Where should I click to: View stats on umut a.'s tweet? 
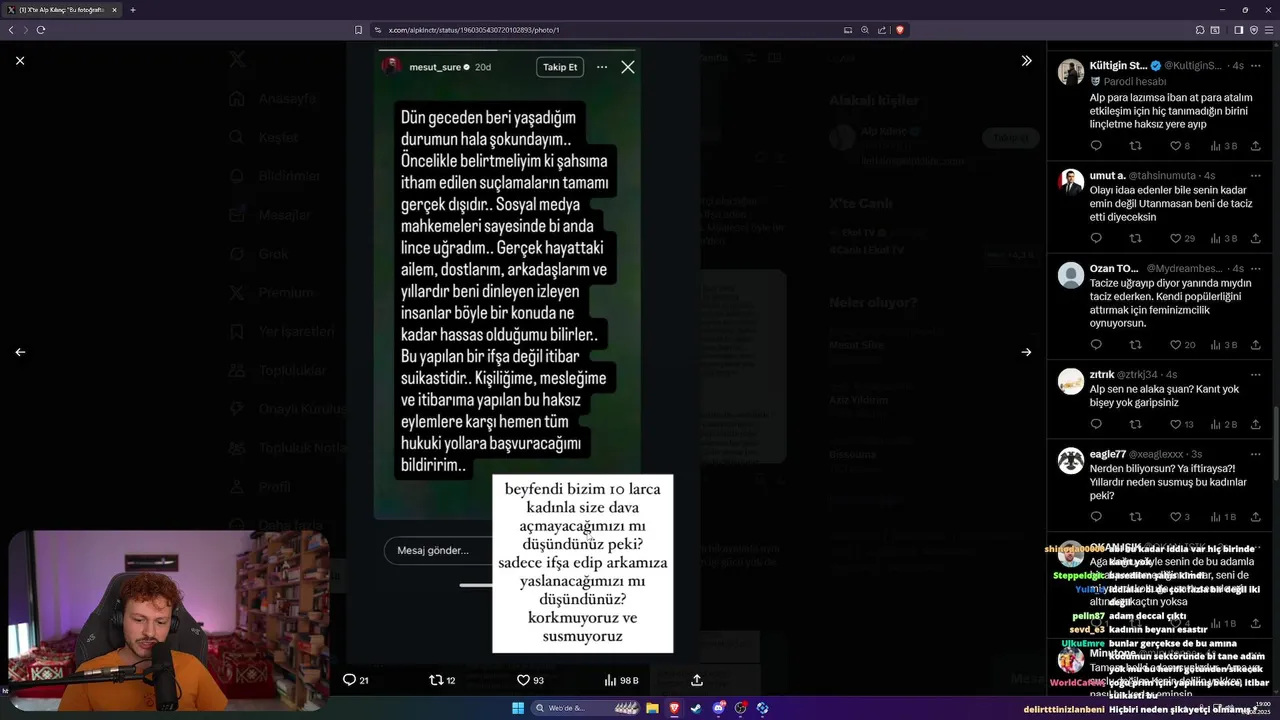tap(1224, 239)
